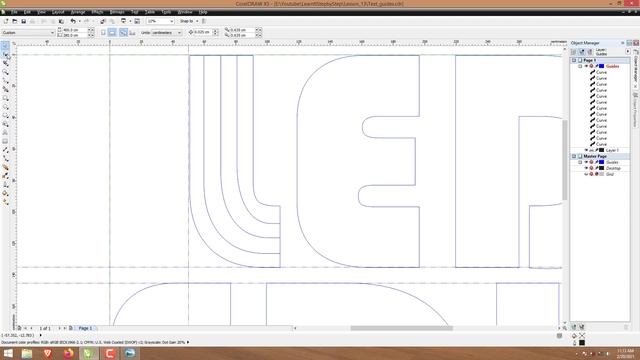Undo the last action

click(73, 21)
